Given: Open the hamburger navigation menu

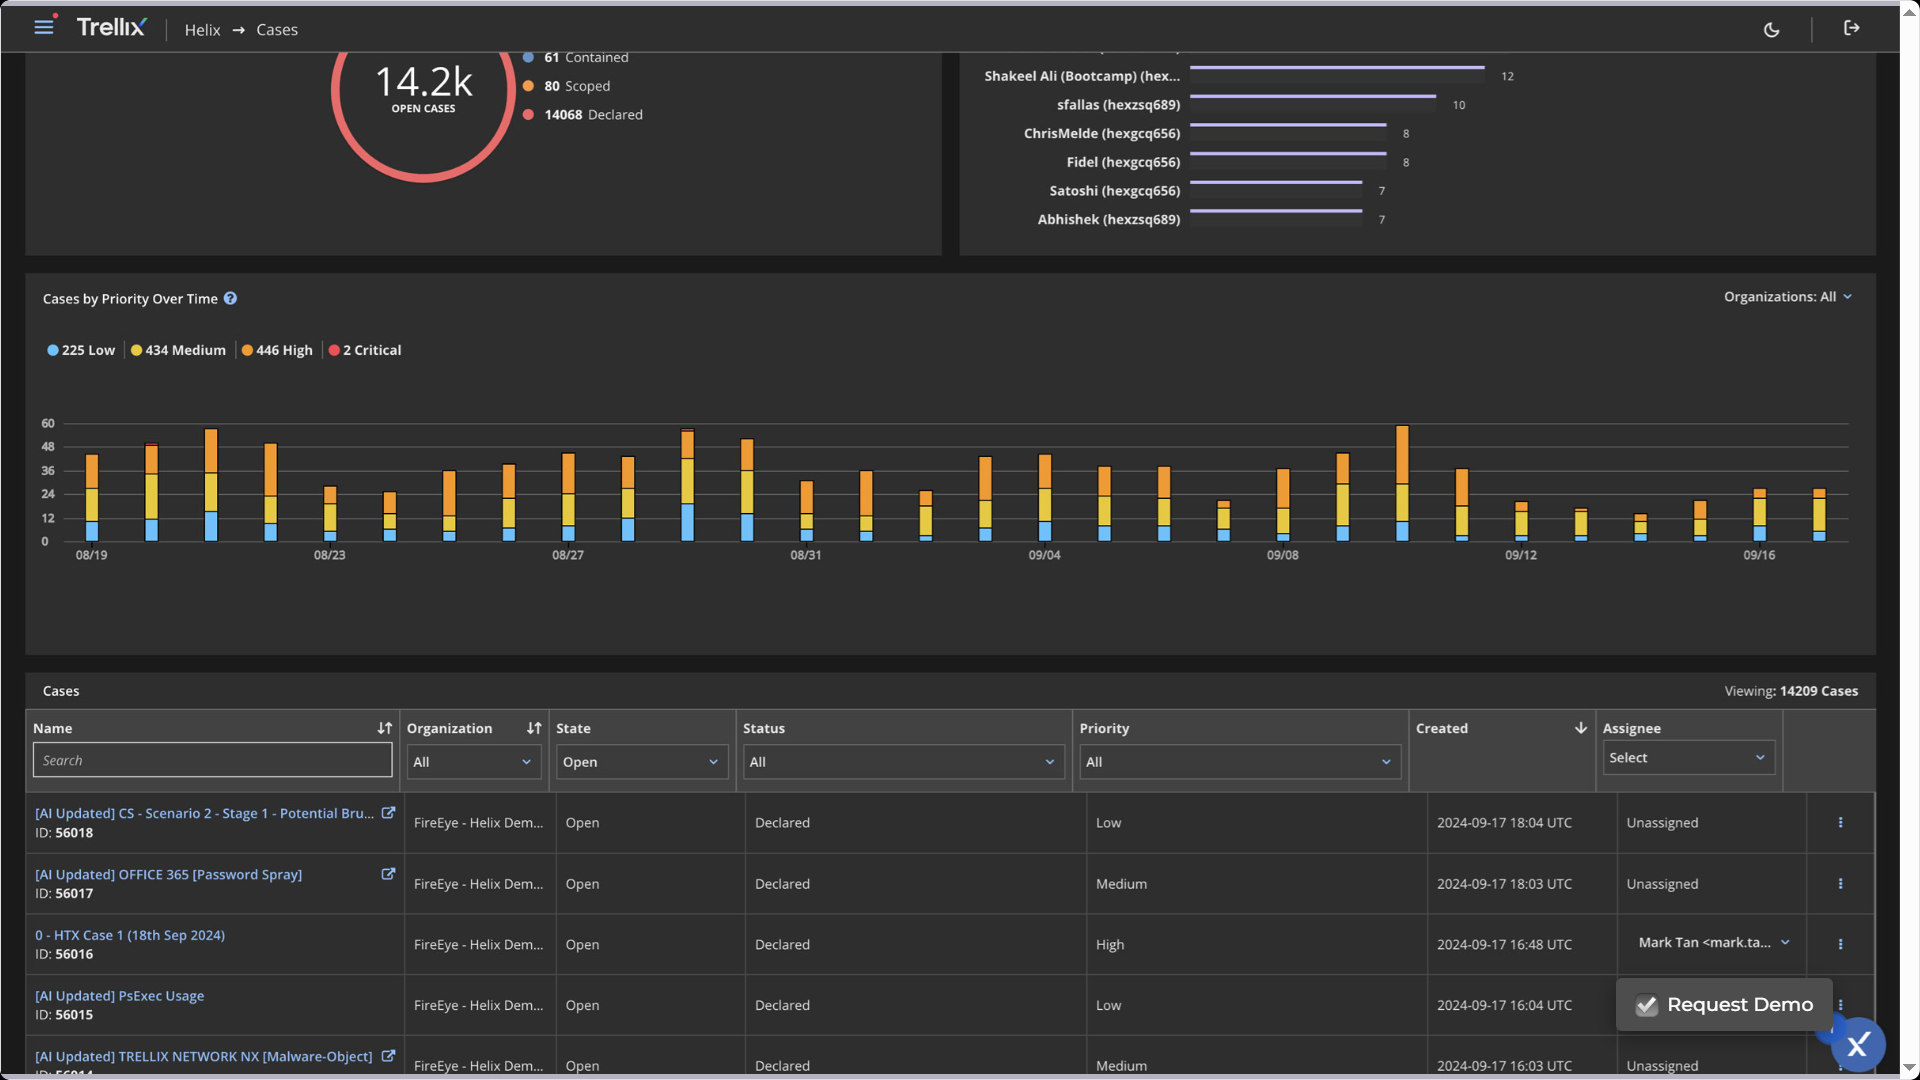Looking at the screenshot, I should pos(43,28).
